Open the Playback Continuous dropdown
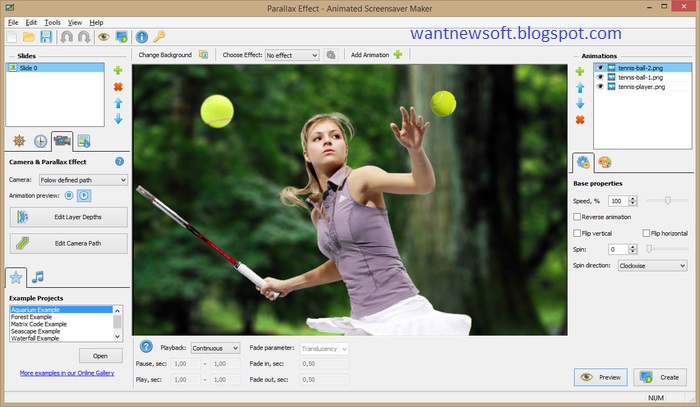Screen dimensions: 700x407 tap(215, 348)
